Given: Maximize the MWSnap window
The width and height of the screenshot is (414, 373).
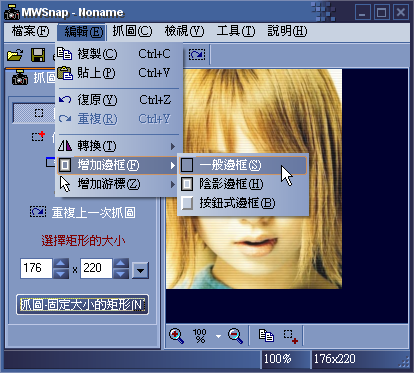Looking at the screenshot, I should (382, 13).
